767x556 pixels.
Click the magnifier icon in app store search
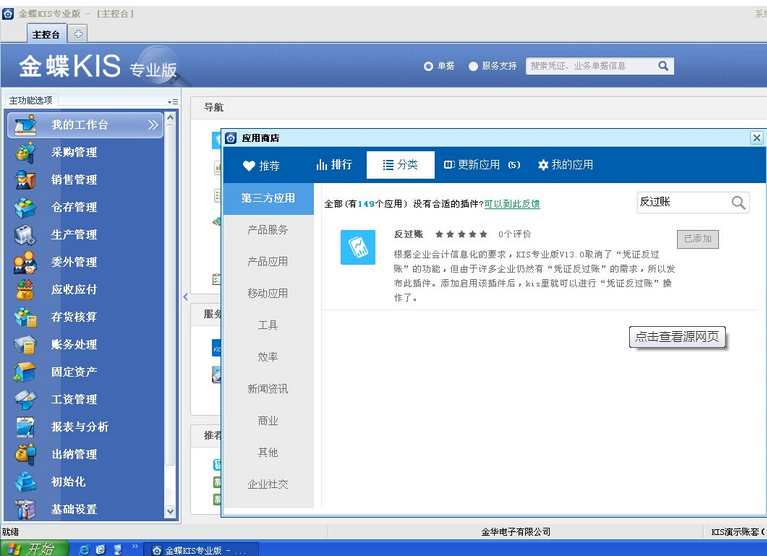tap(738, 202)
